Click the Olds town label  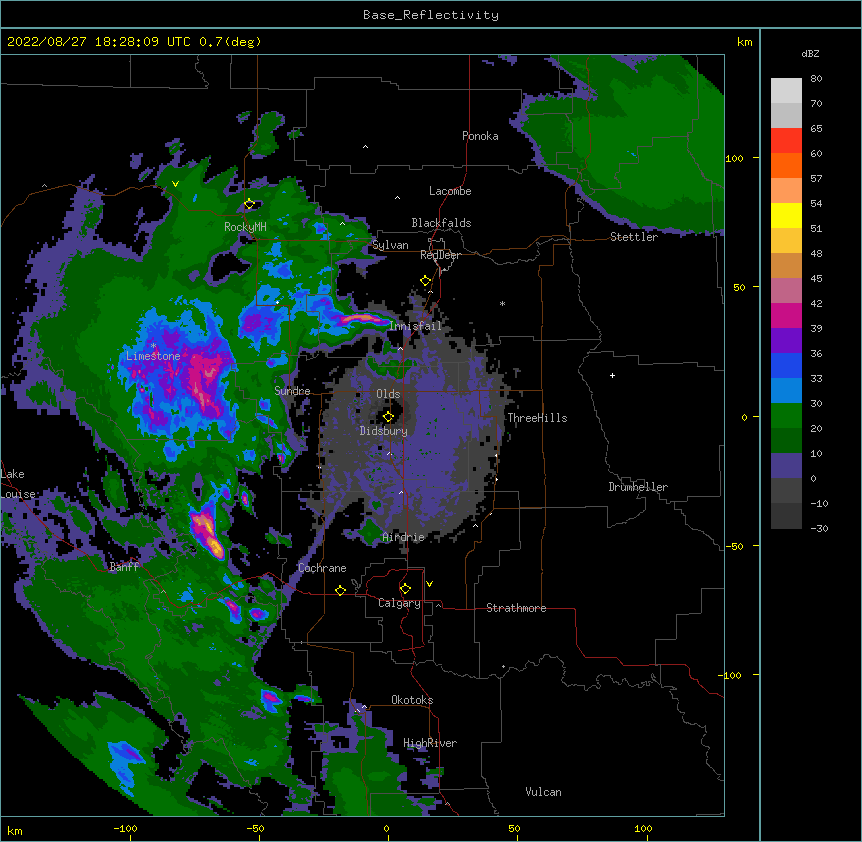pos(388,394)
